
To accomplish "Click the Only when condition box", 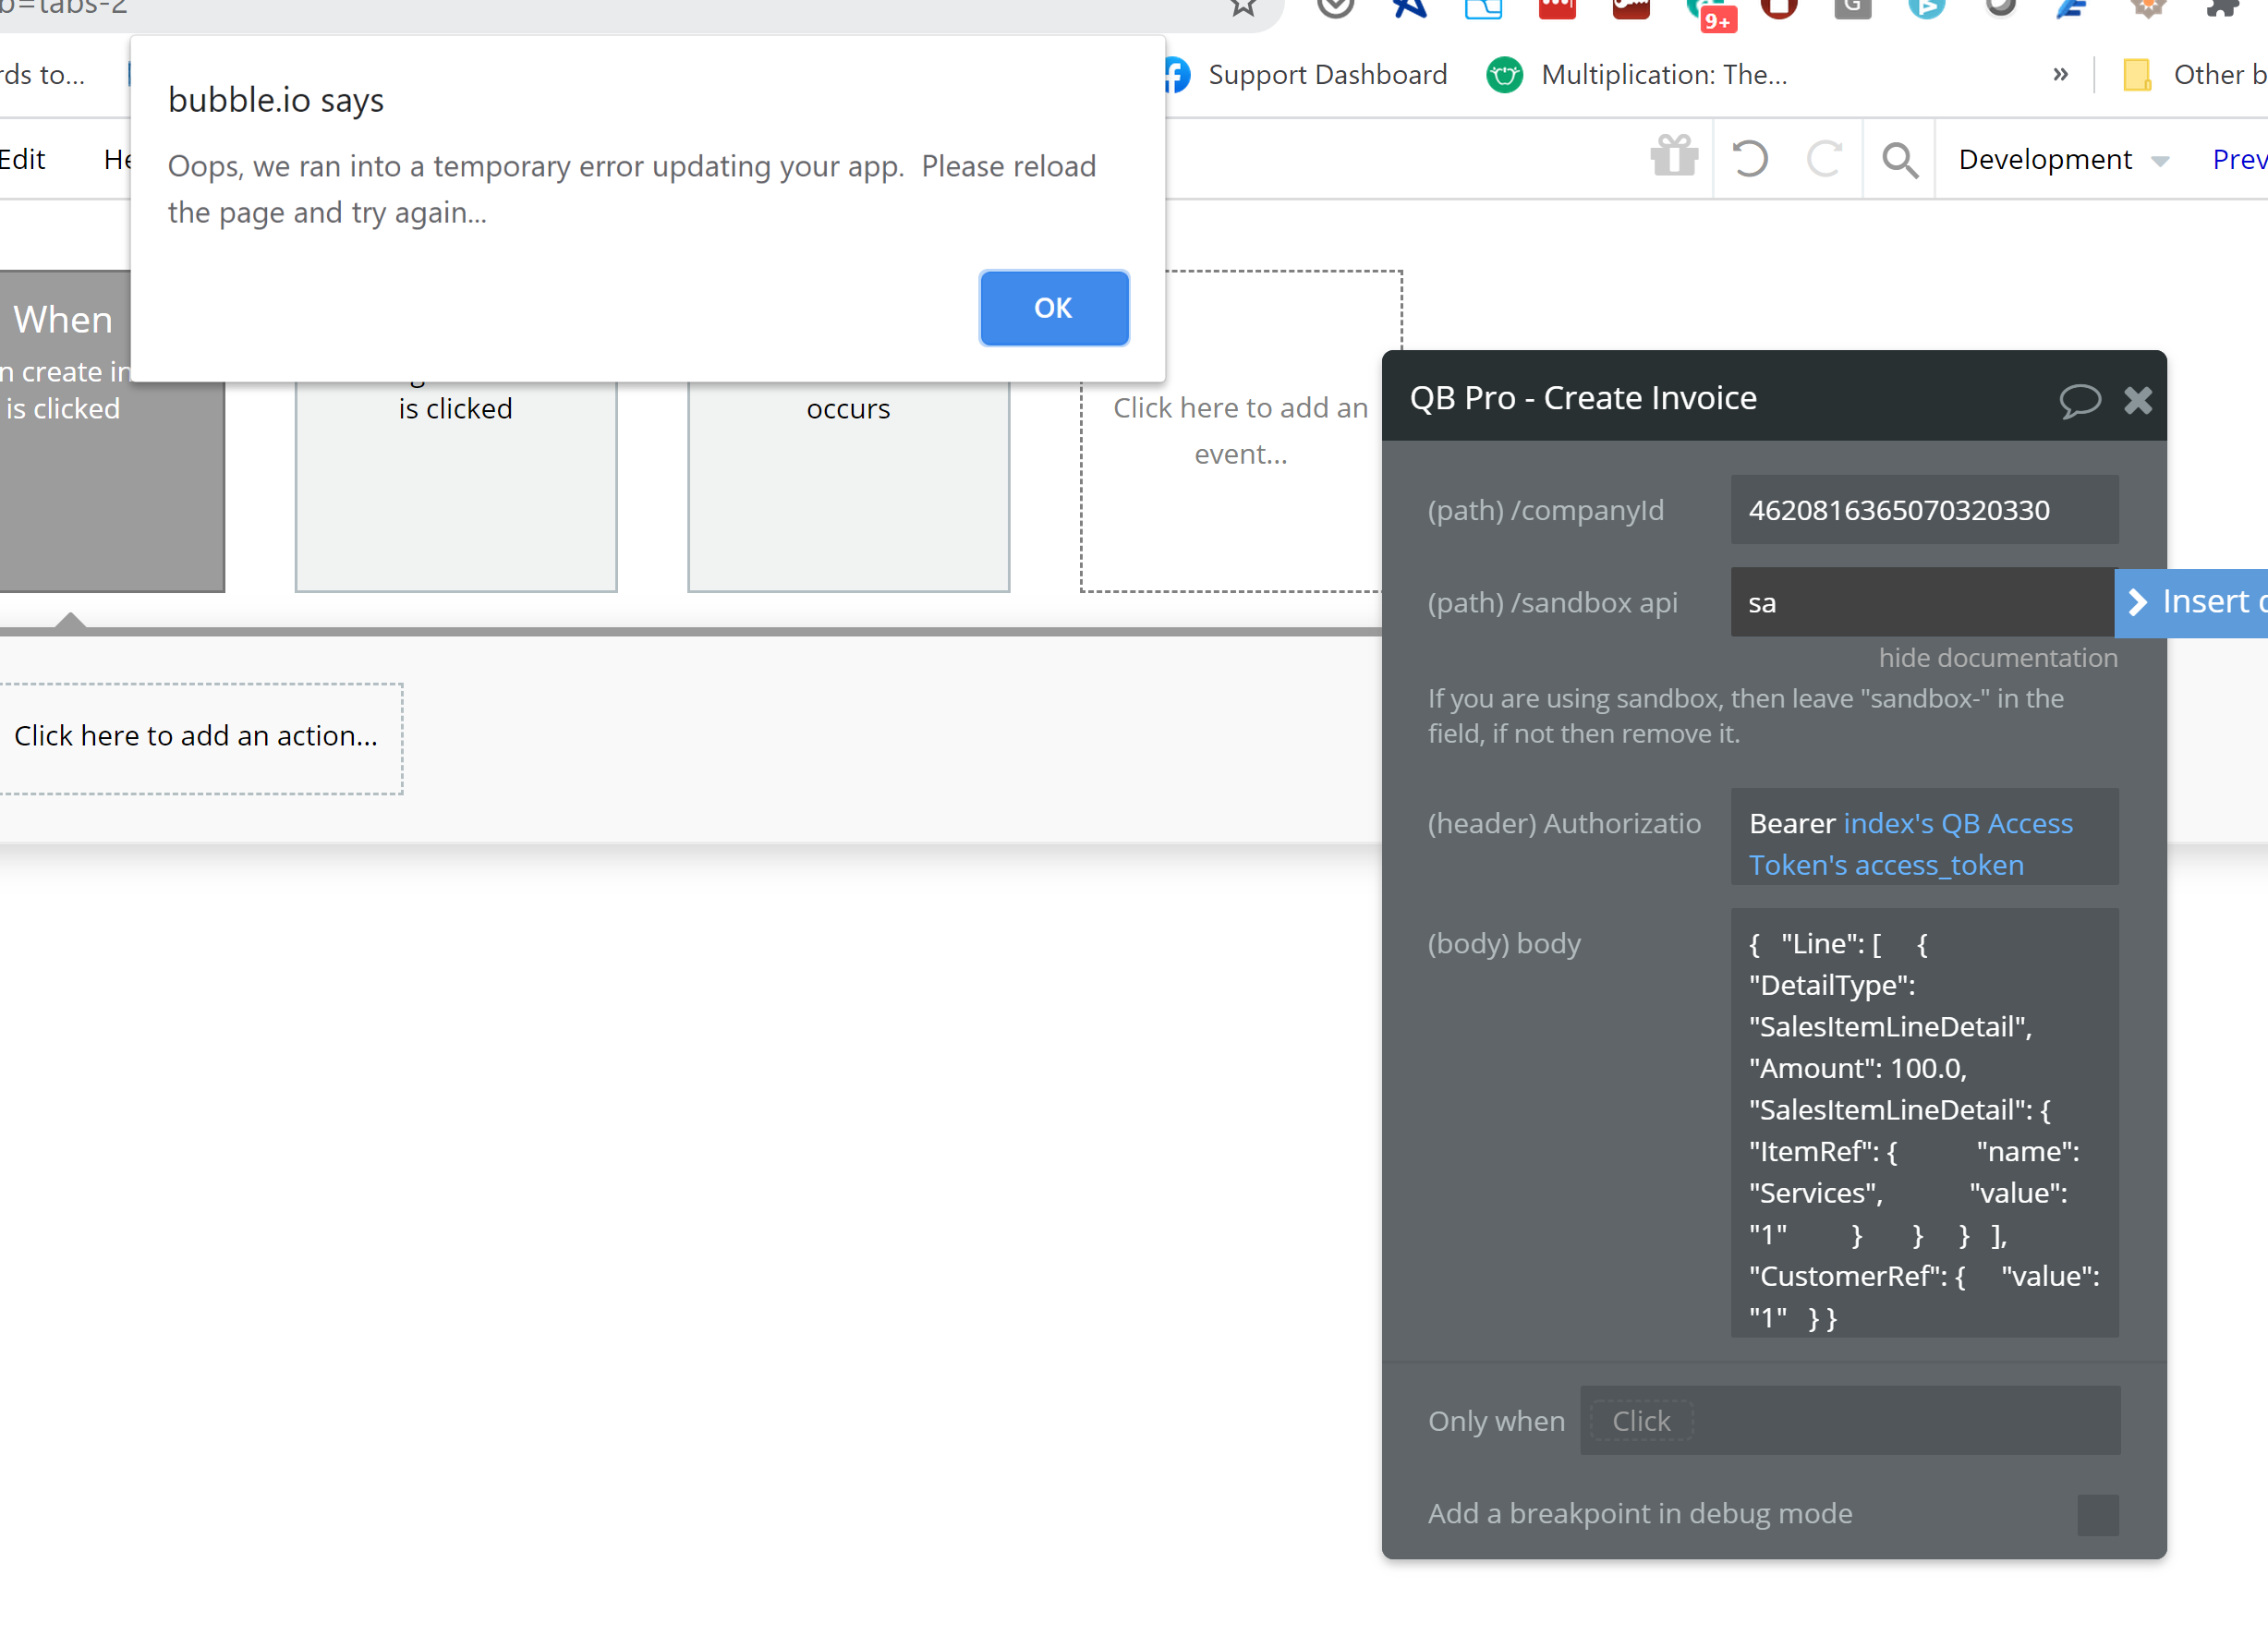I will click(x=1849, y=1419).
